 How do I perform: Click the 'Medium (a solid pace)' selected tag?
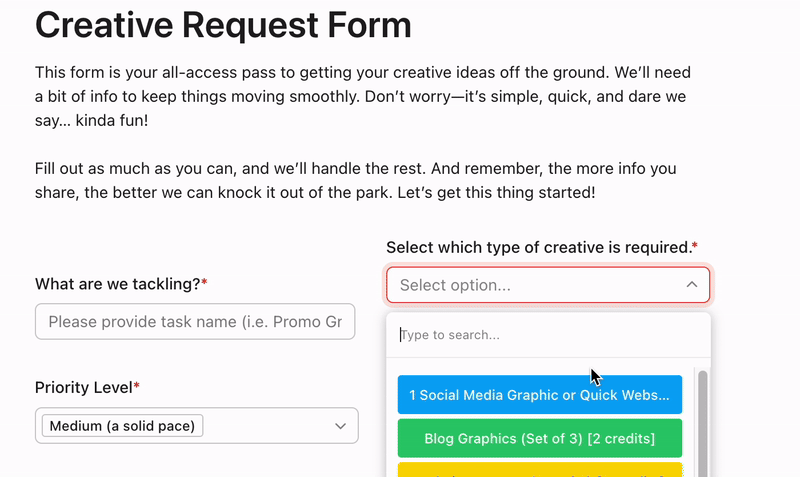point(122,425)
